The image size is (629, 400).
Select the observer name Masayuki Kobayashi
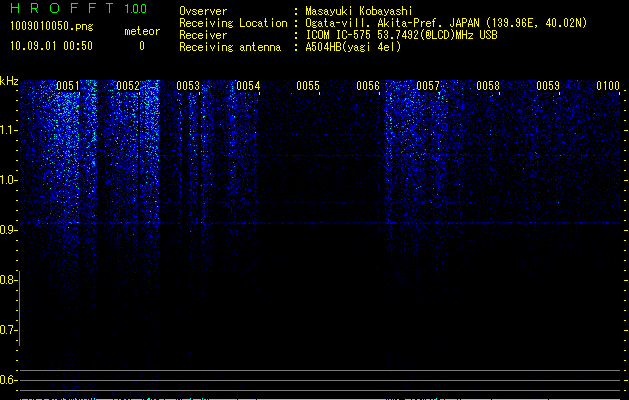pos(359,11)
